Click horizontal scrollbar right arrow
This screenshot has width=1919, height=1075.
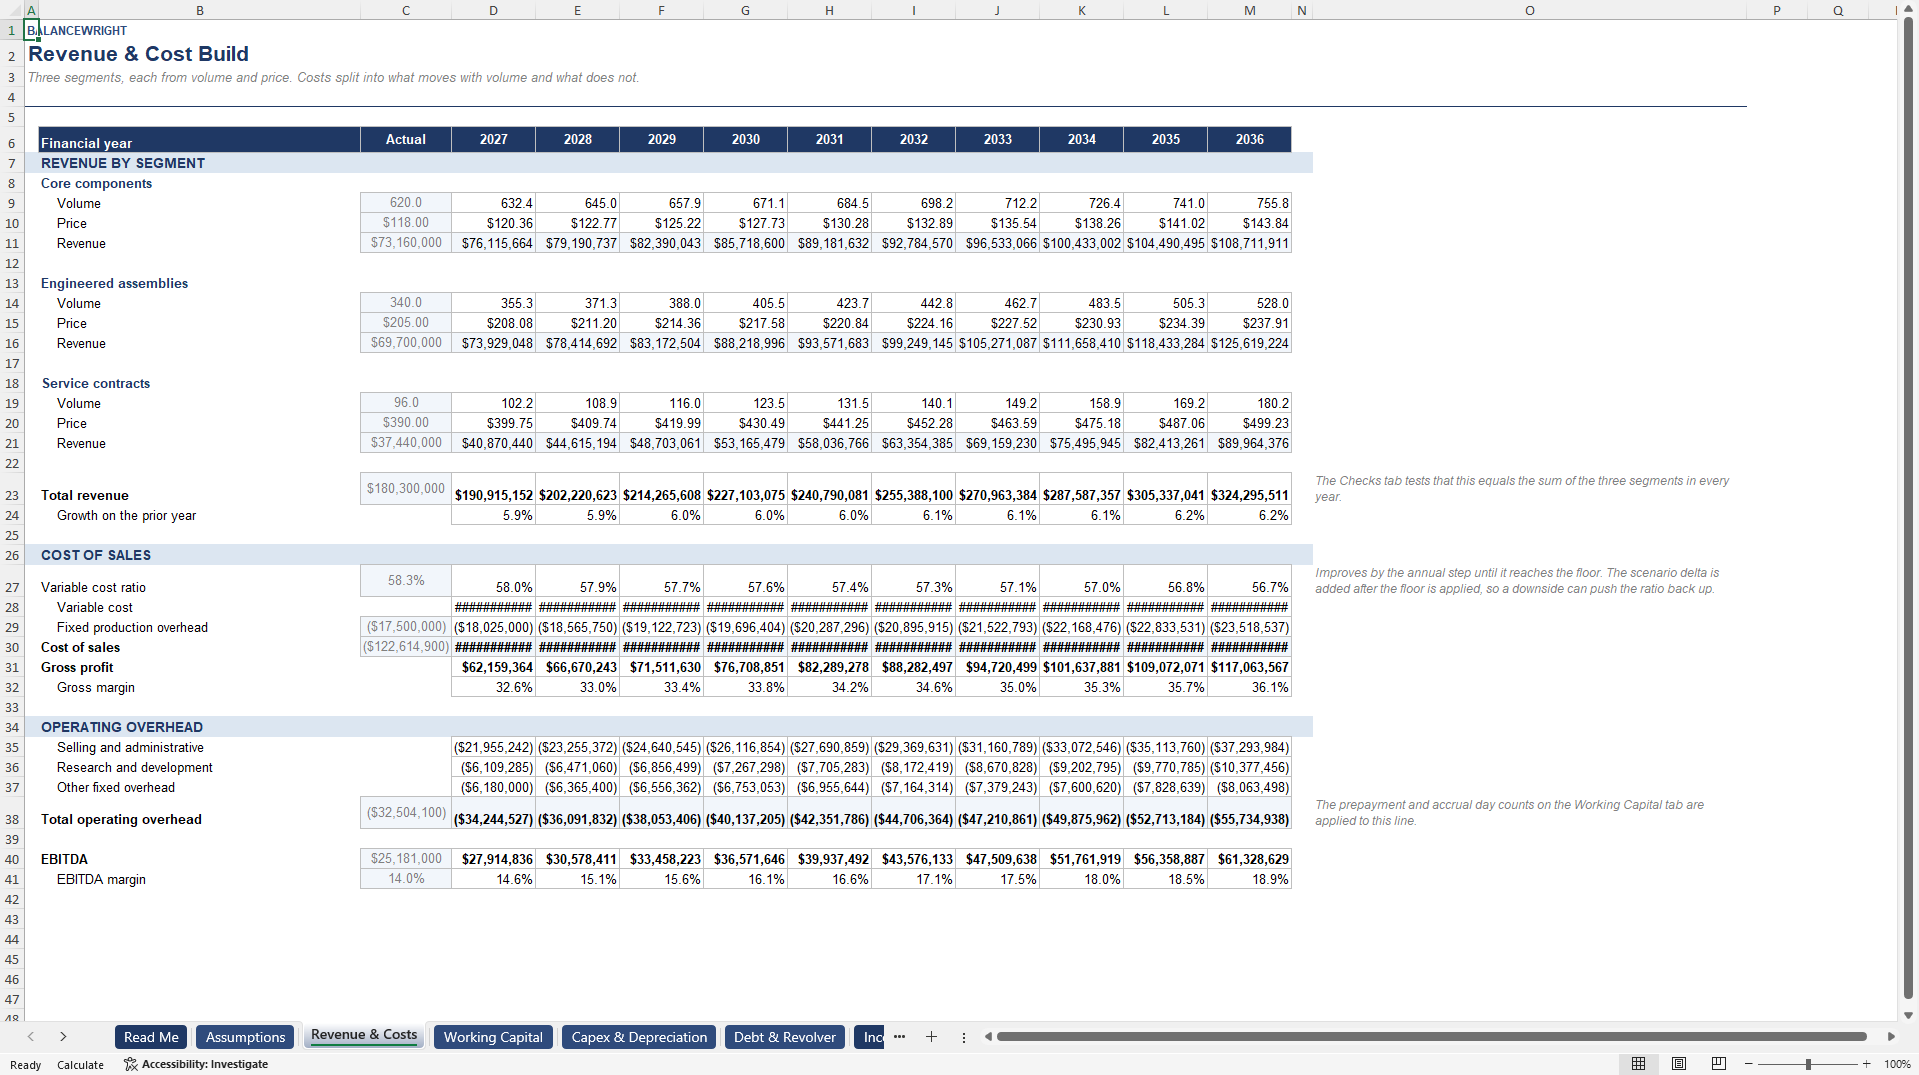(1891, 1037)
